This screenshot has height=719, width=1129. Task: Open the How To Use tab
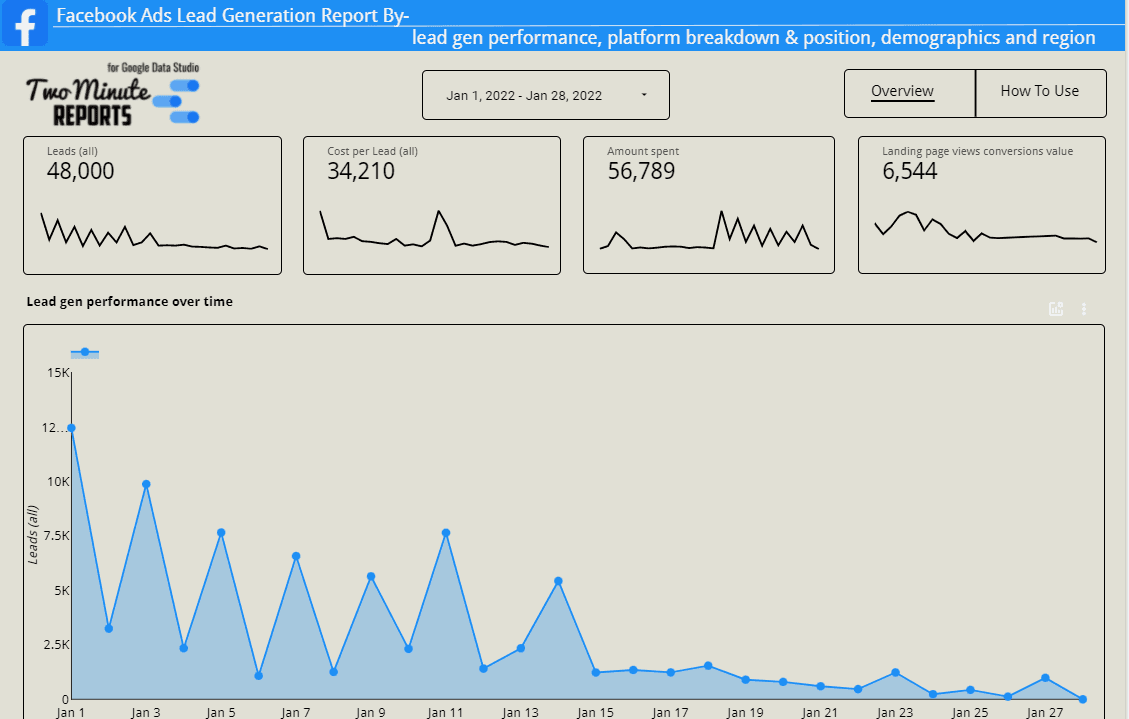point(1040,93)
